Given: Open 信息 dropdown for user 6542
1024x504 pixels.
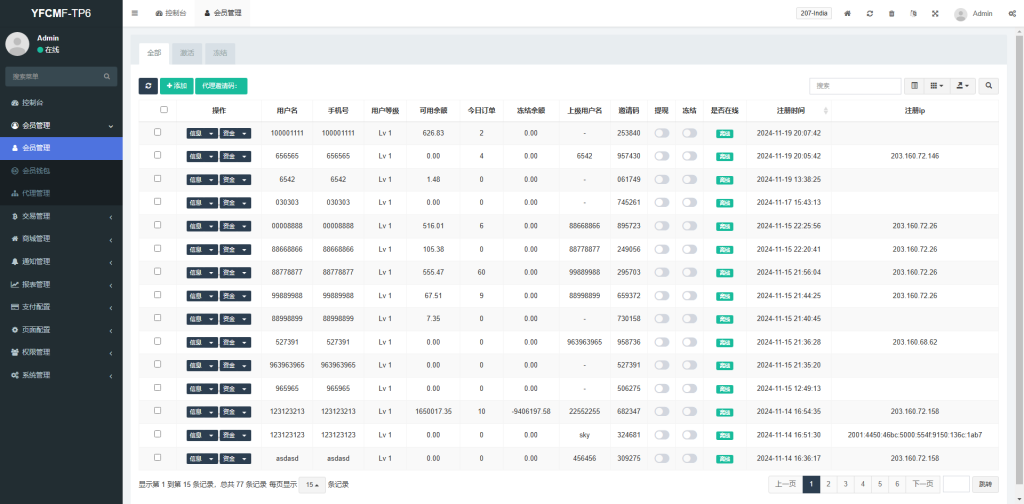Looking at the screenshot, I should click(x=201, y=179).
